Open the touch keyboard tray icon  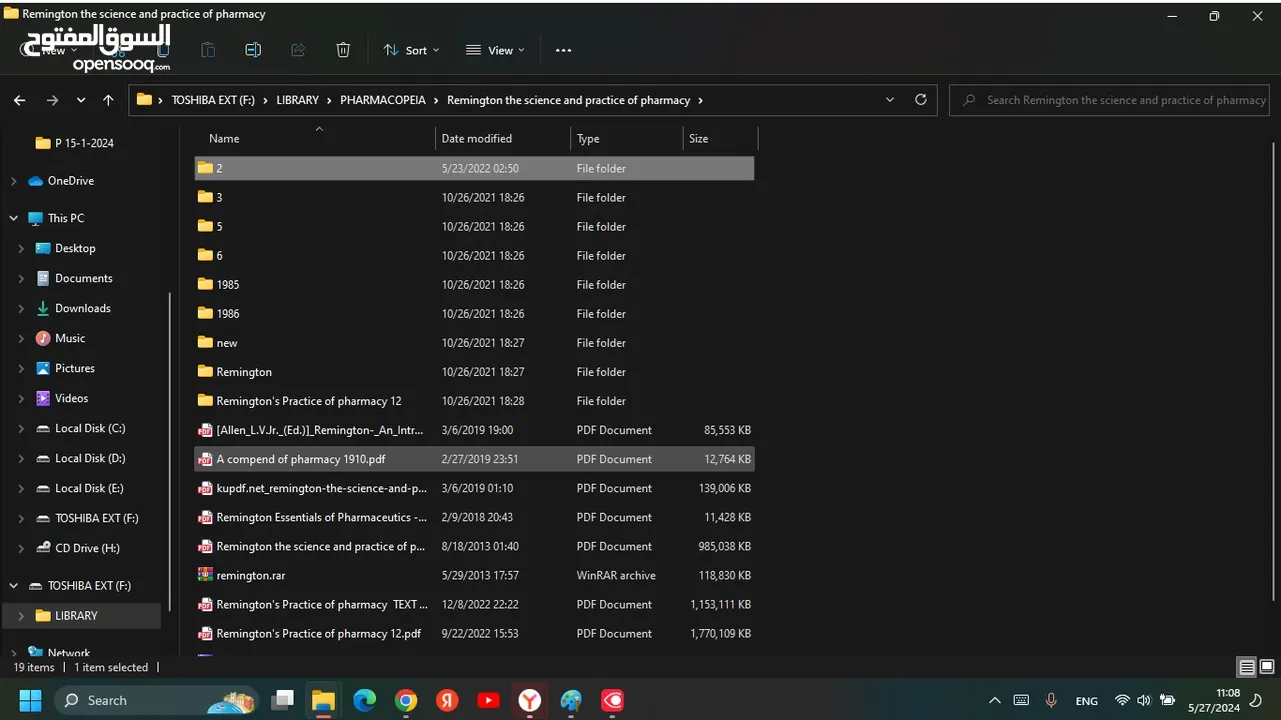point(1021,701)
